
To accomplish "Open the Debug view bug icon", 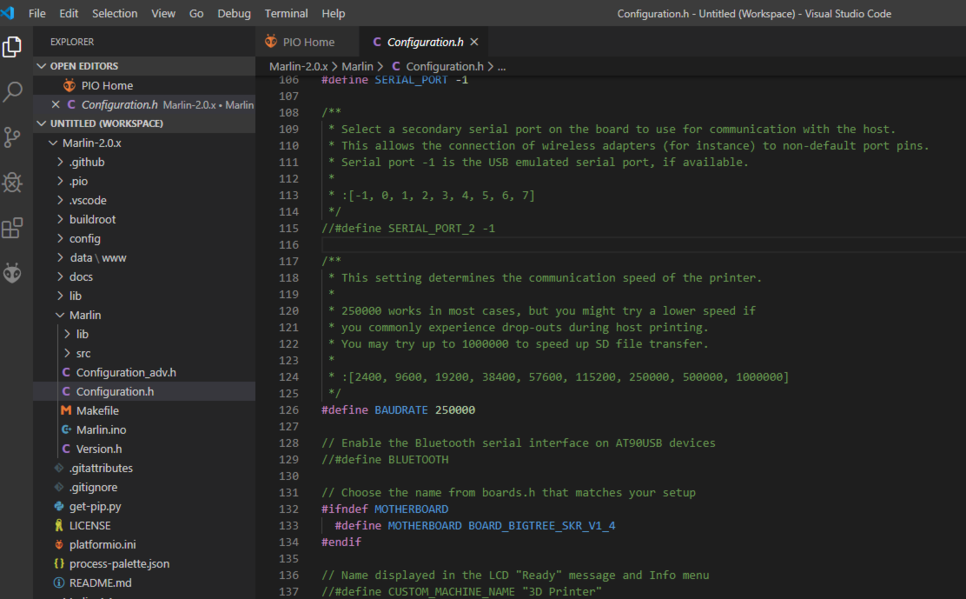I will pyautogui.click(x=12, y=182).
